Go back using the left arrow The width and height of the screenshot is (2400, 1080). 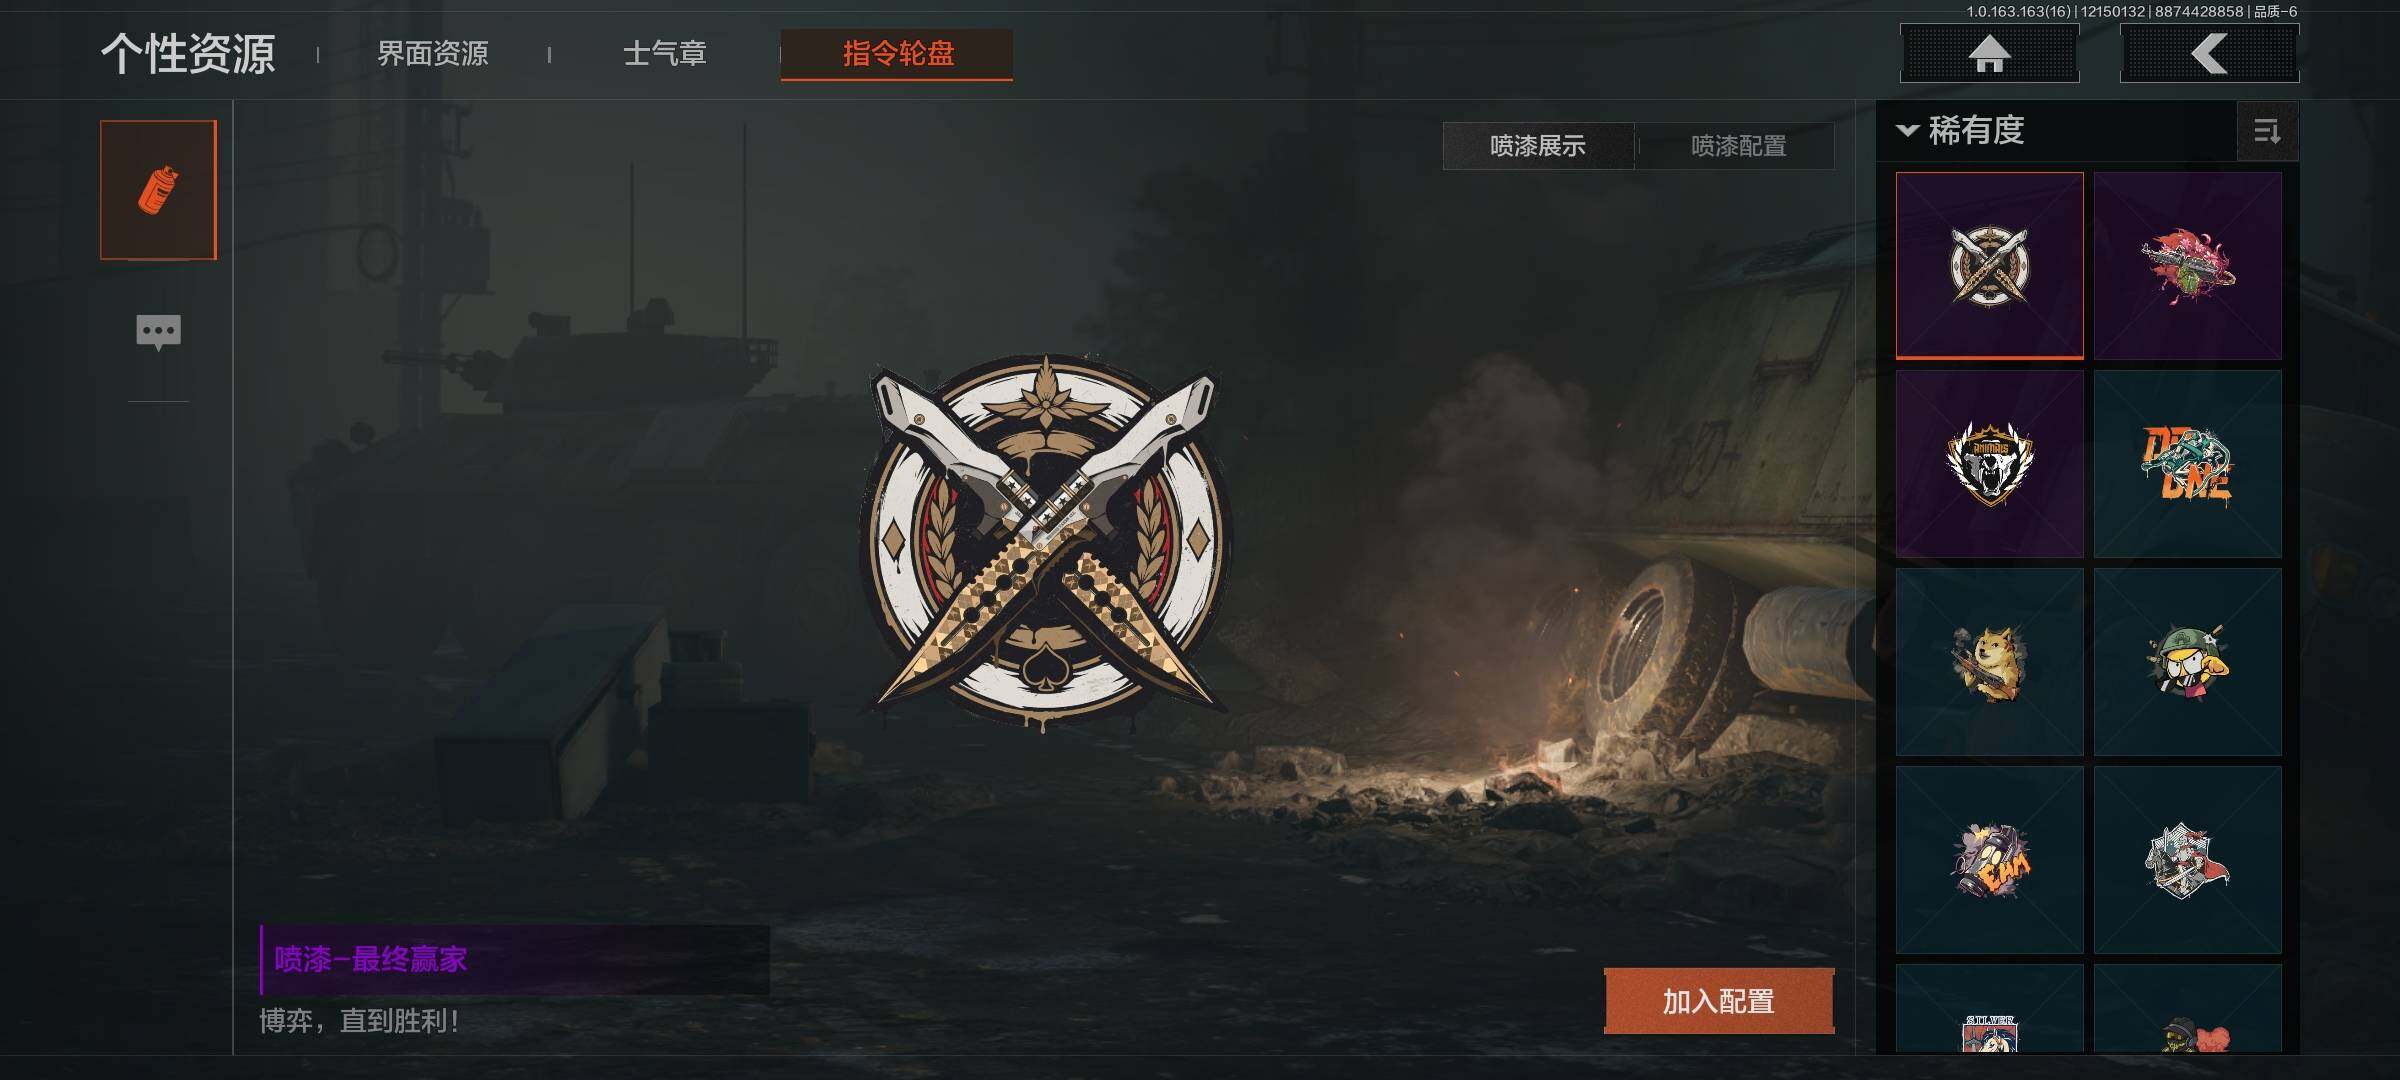(2209, 54)
